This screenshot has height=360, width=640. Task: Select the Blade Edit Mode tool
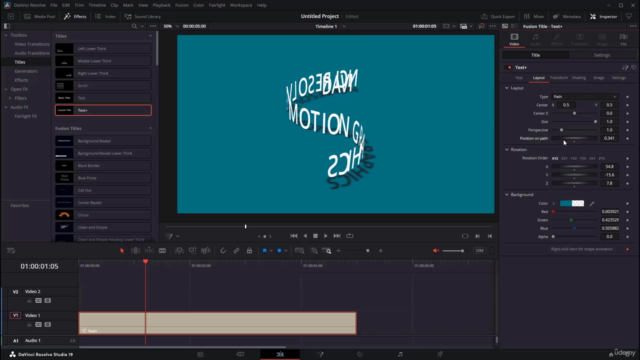pos(162,251)
